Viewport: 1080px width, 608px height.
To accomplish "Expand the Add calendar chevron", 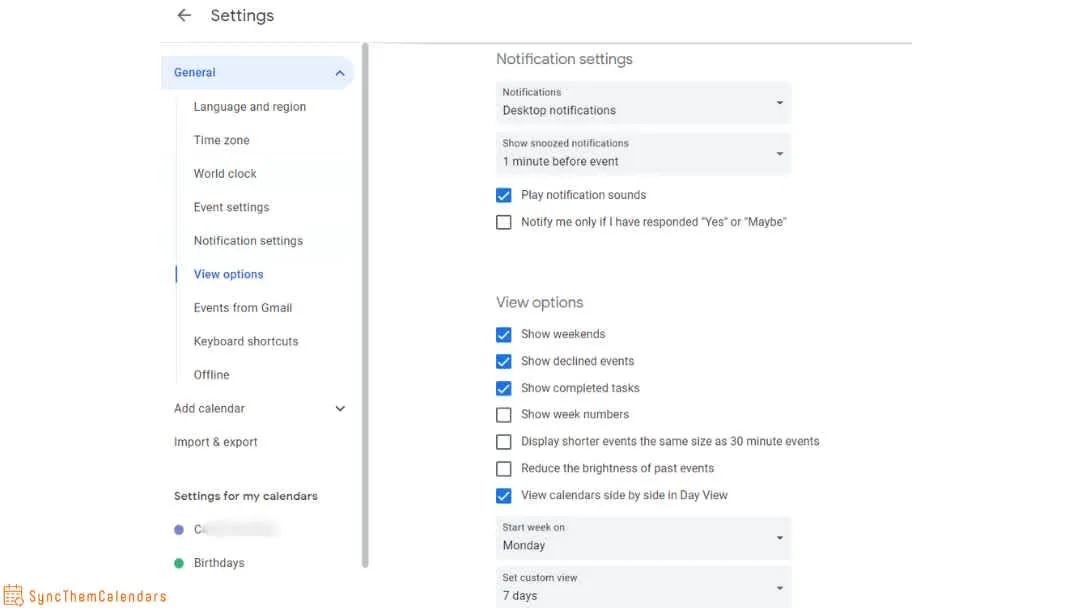I will [340, 408].
